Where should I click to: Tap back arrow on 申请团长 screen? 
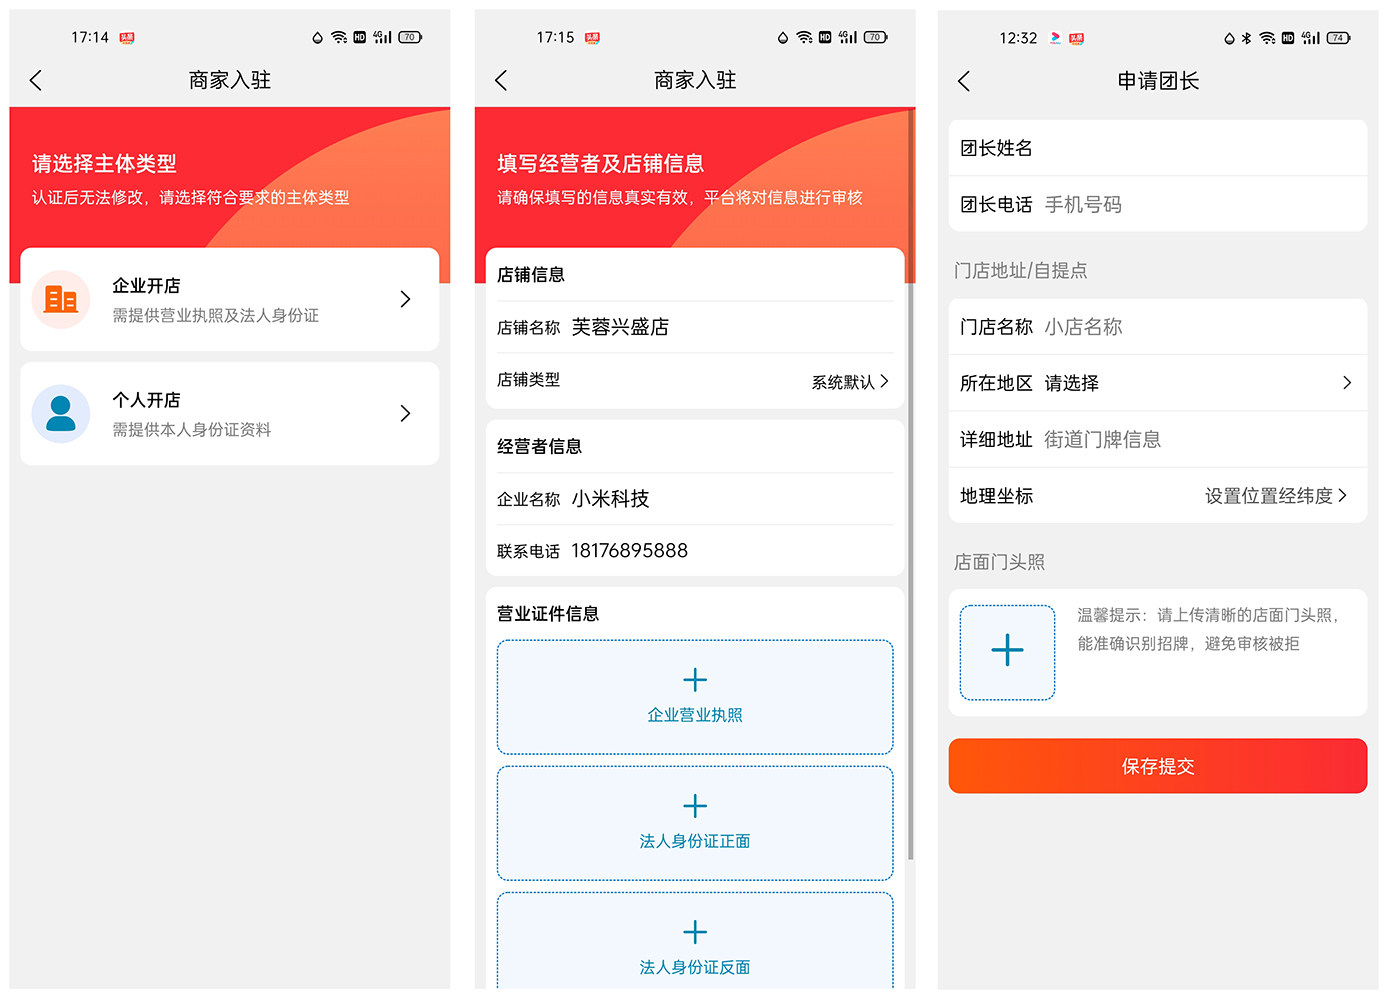tap(964, 81)
